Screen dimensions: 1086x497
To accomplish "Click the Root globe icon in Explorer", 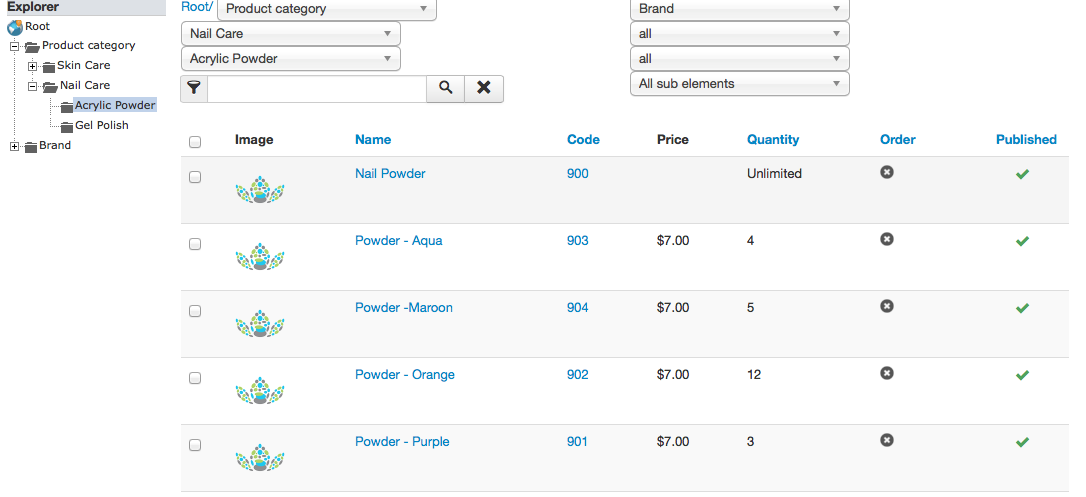I will 15,28.
